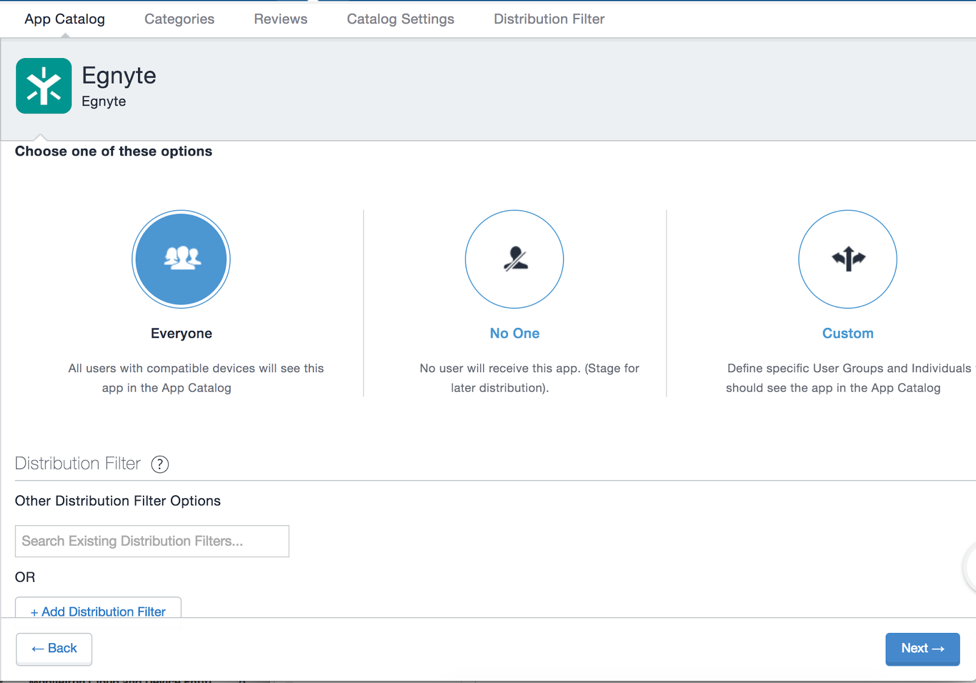Click the Next button

tap(922, 648)
